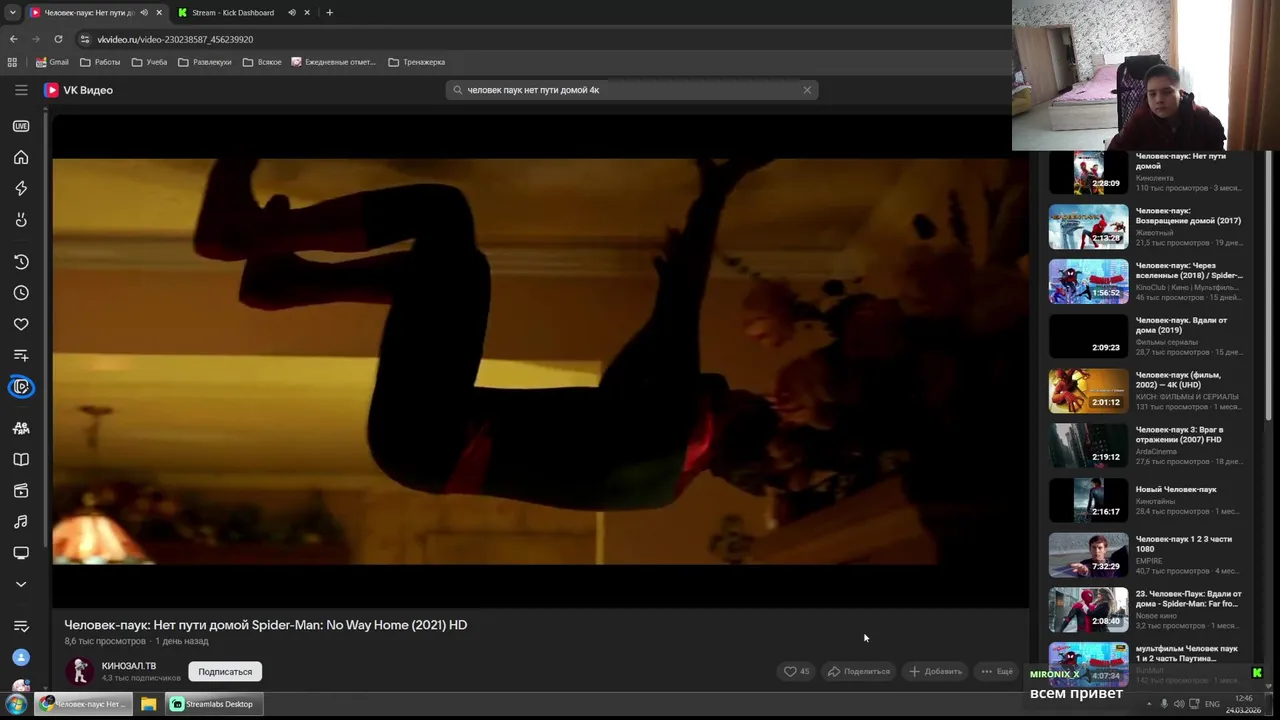
Task: Open the Ещё more options menu
Action: click(x=997, y=671)
